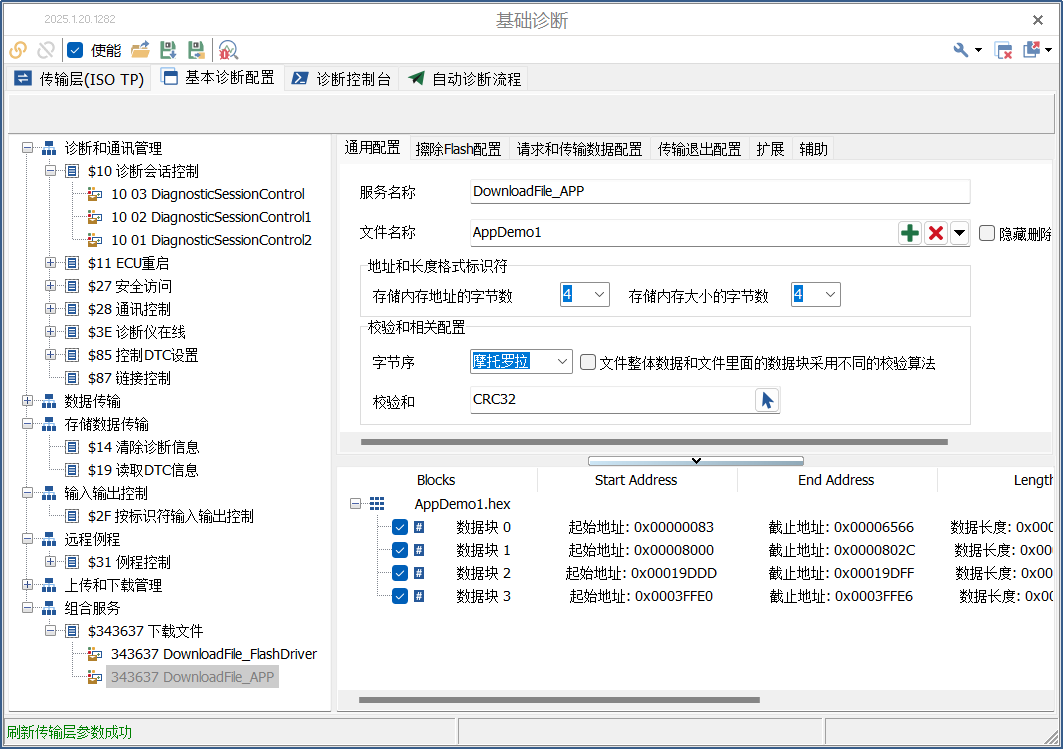Collapse the $10 诊断会话控制 node

coord(50,171)
